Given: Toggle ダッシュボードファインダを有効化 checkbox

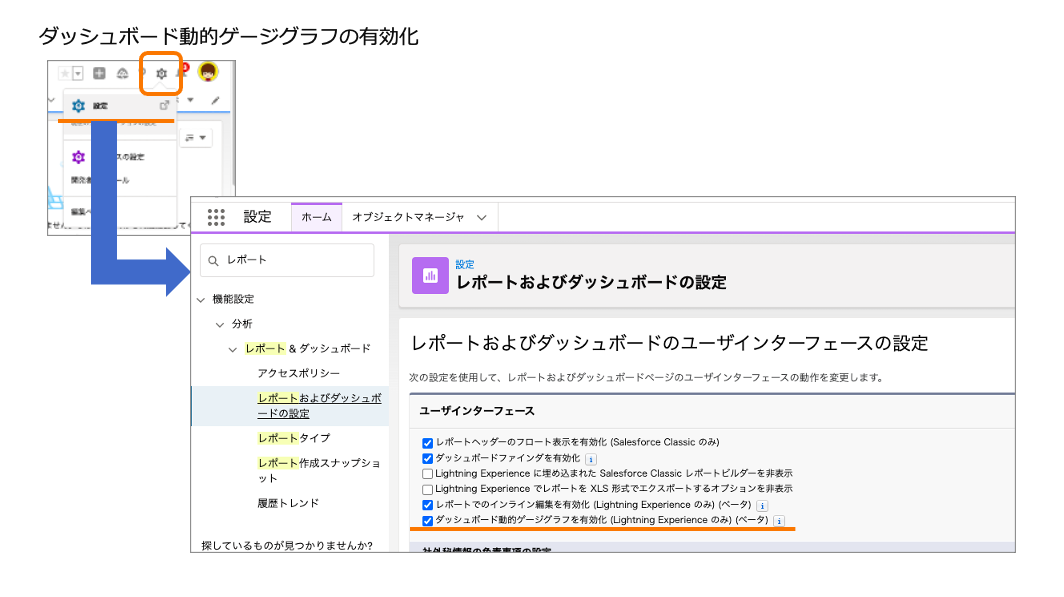Looking at the screenshot, I should 428,459.
